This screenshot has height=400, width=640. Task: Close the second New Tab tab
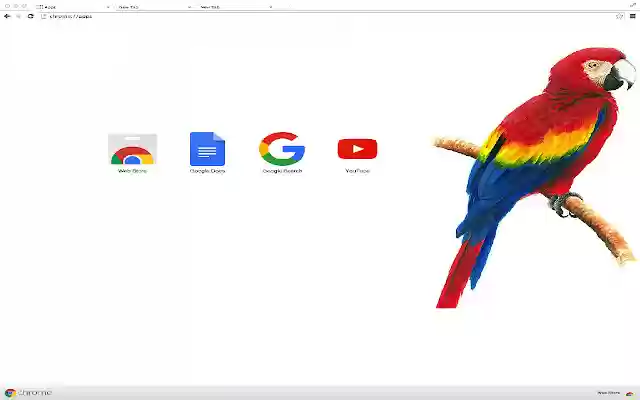click(271, 7)
